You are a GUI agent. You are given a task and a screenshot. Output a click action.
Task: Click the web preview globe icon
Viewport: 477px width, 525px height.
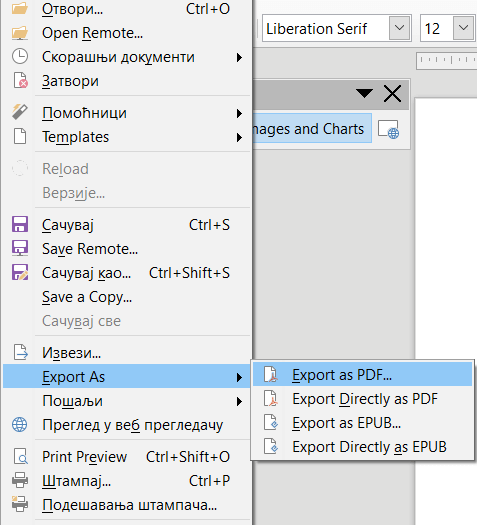20,425
